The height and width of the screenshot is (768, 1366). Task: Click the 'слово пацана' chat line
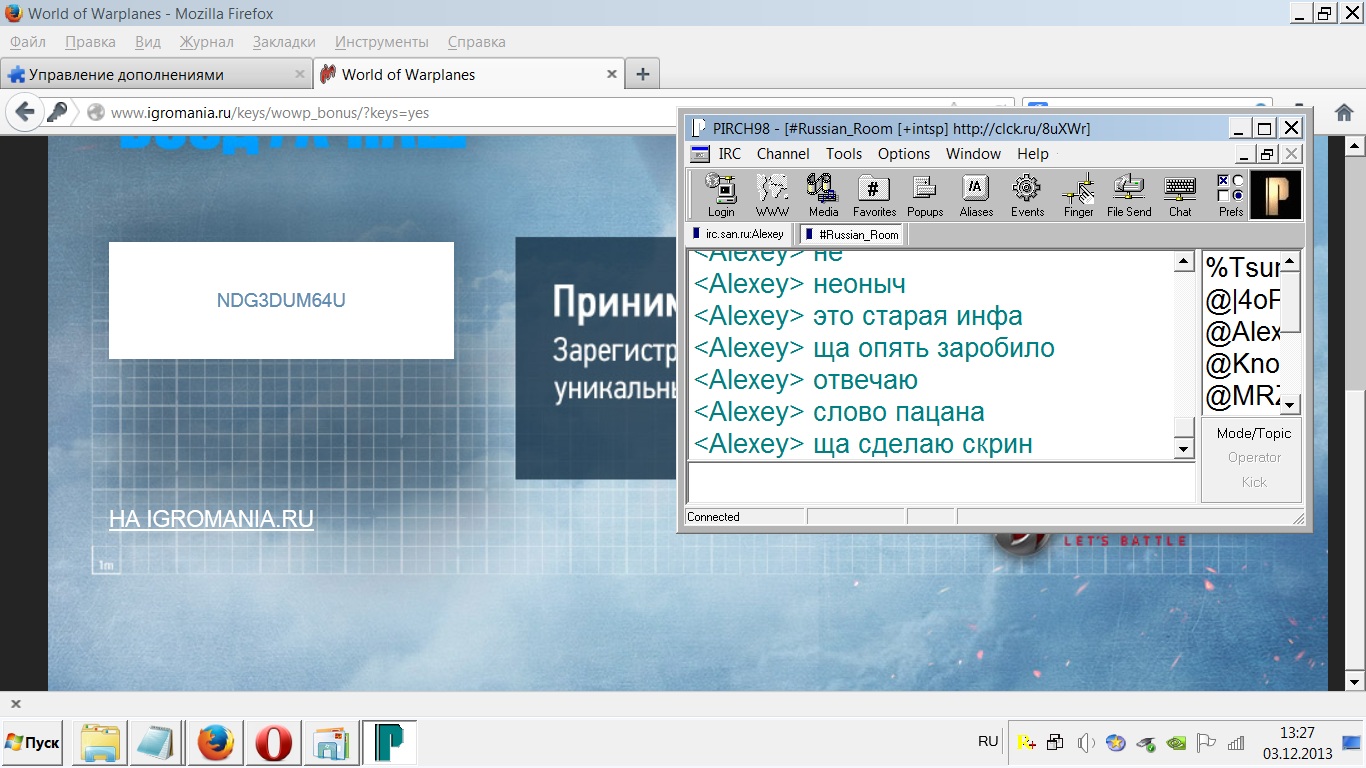pyautogui.click(x=839, y=412)
